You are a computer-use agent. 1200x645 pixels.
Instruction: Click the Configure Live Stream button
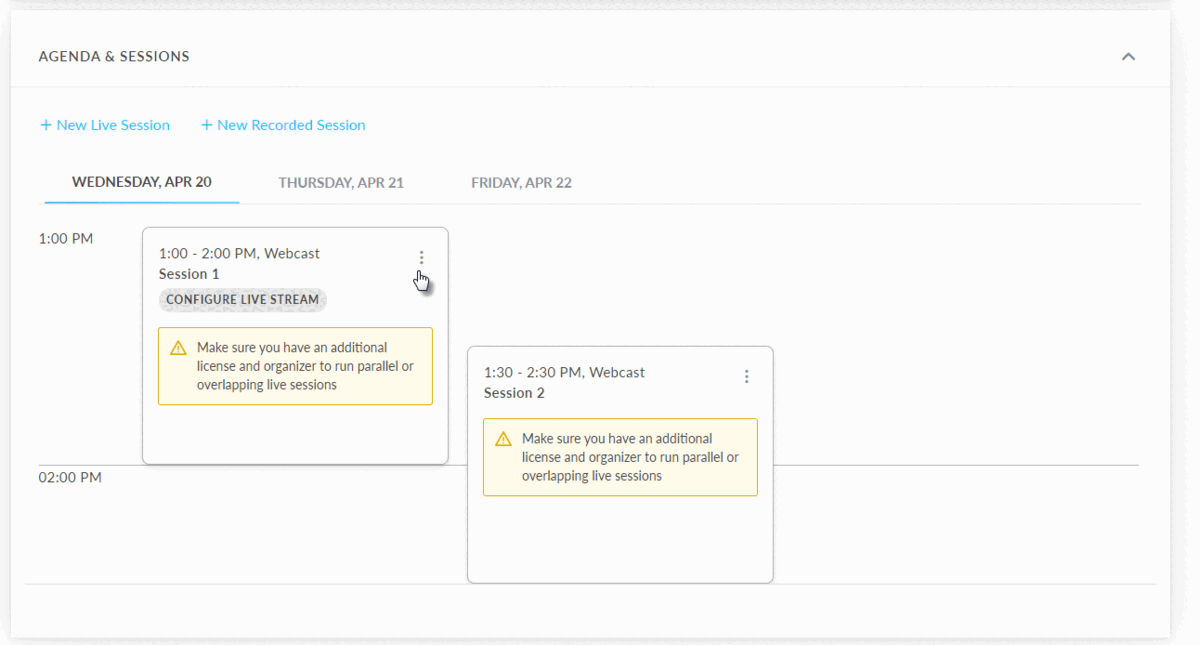tap(243, 300)
